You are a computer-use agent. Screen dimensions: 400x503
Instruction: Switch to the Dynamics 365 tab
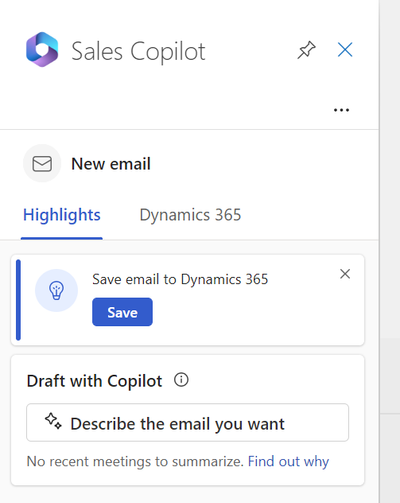(190, 215)
